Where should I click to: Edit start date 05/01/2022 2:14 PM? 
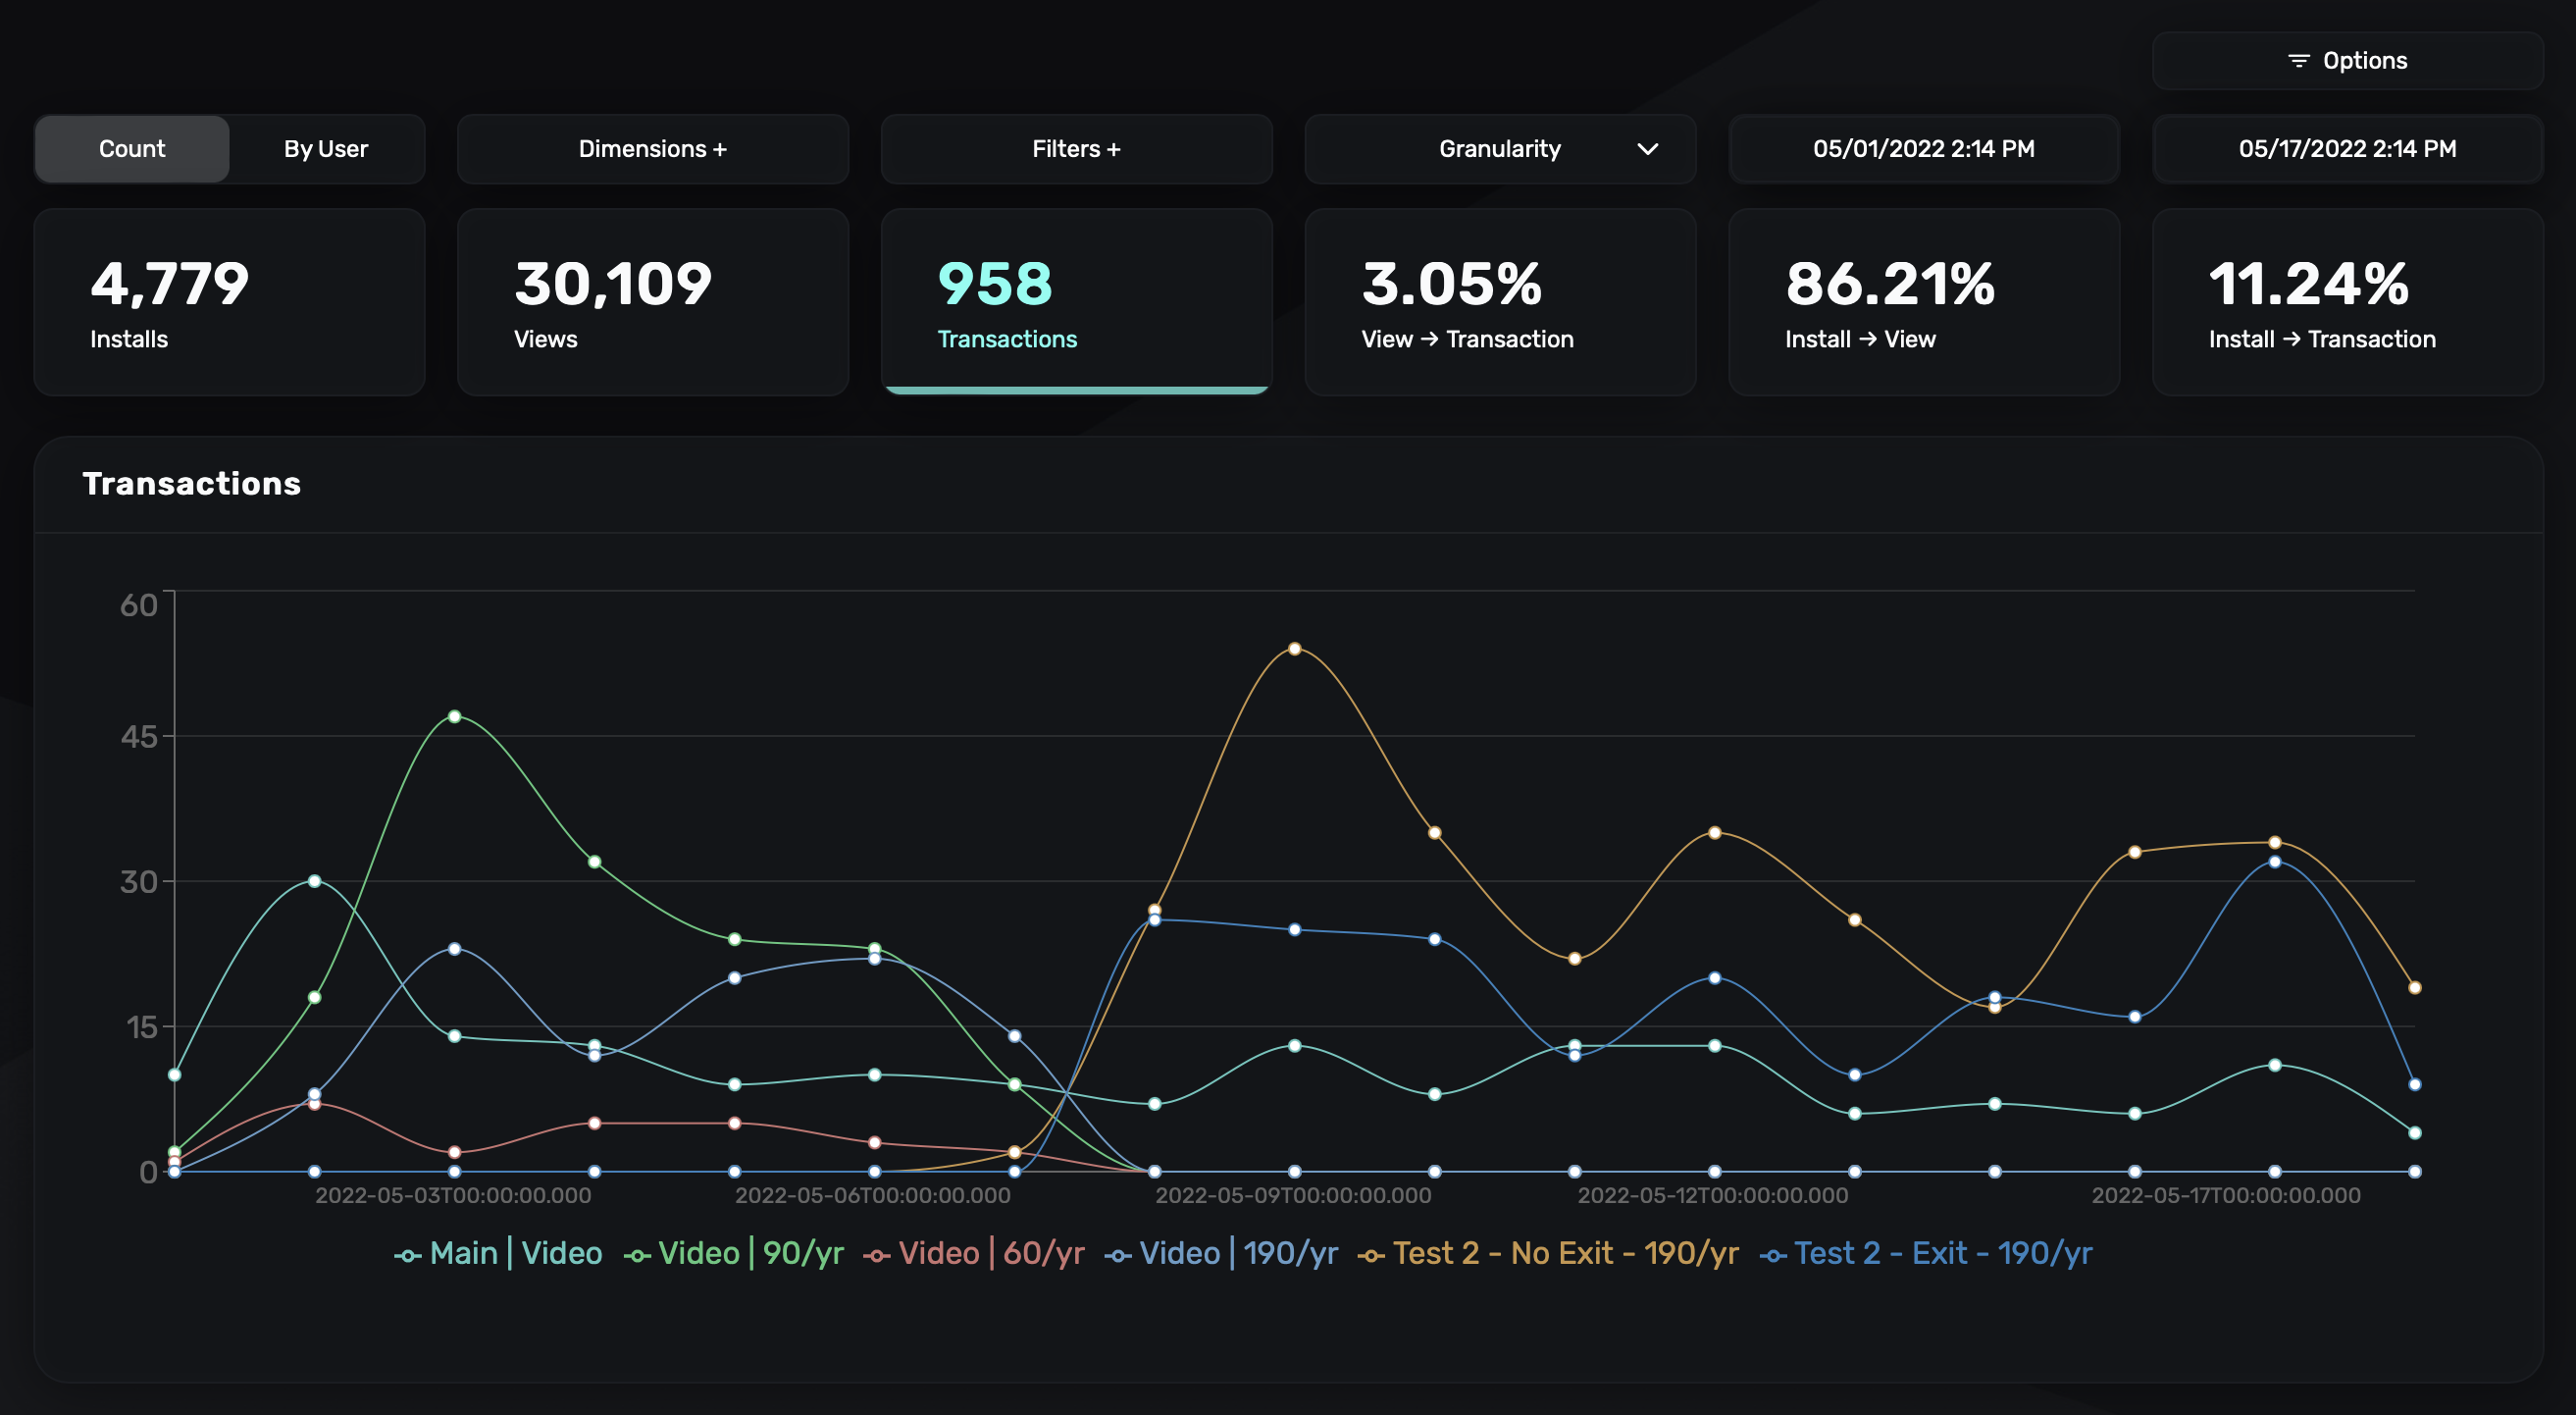pyautogui.click(x=1923, y=149)
